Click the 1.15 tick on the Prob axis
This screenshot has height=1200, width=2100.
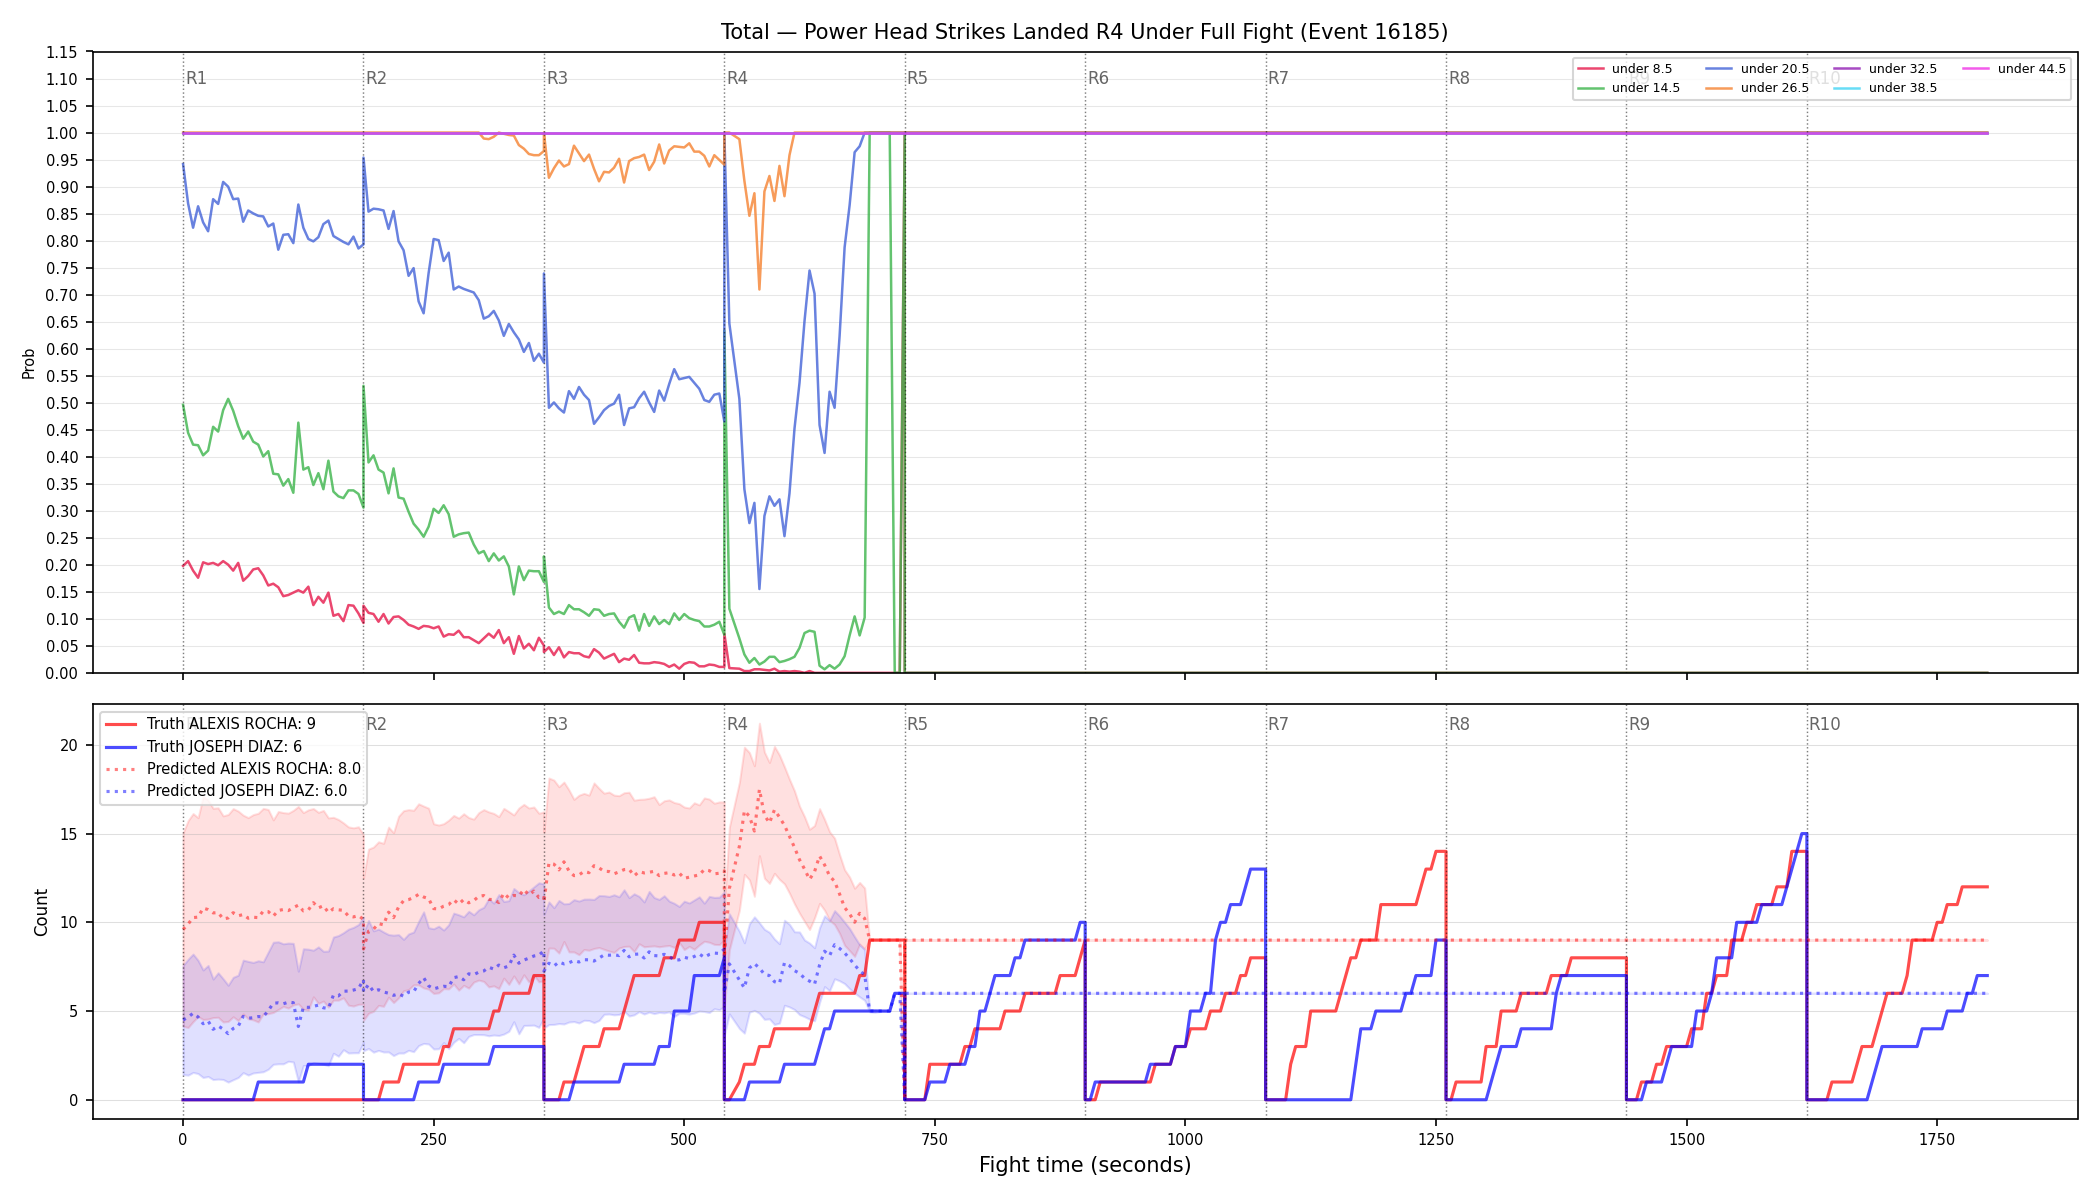click(61, 52)
